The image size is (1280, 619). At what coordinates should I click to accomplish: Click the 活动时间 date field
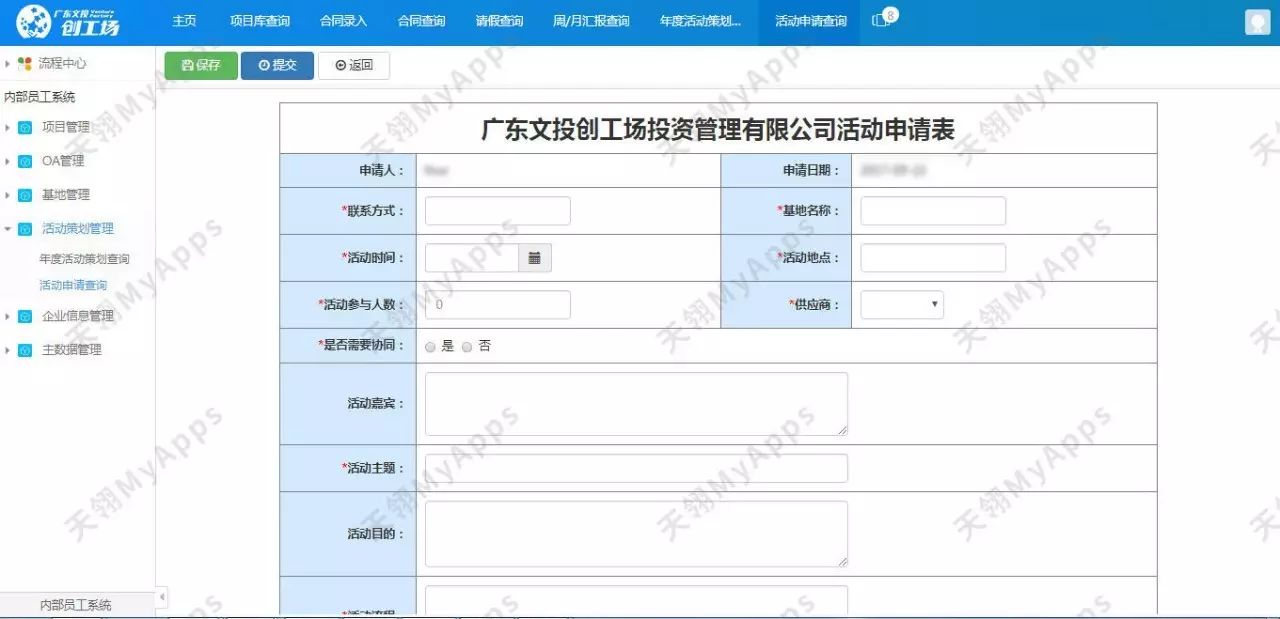472,258
